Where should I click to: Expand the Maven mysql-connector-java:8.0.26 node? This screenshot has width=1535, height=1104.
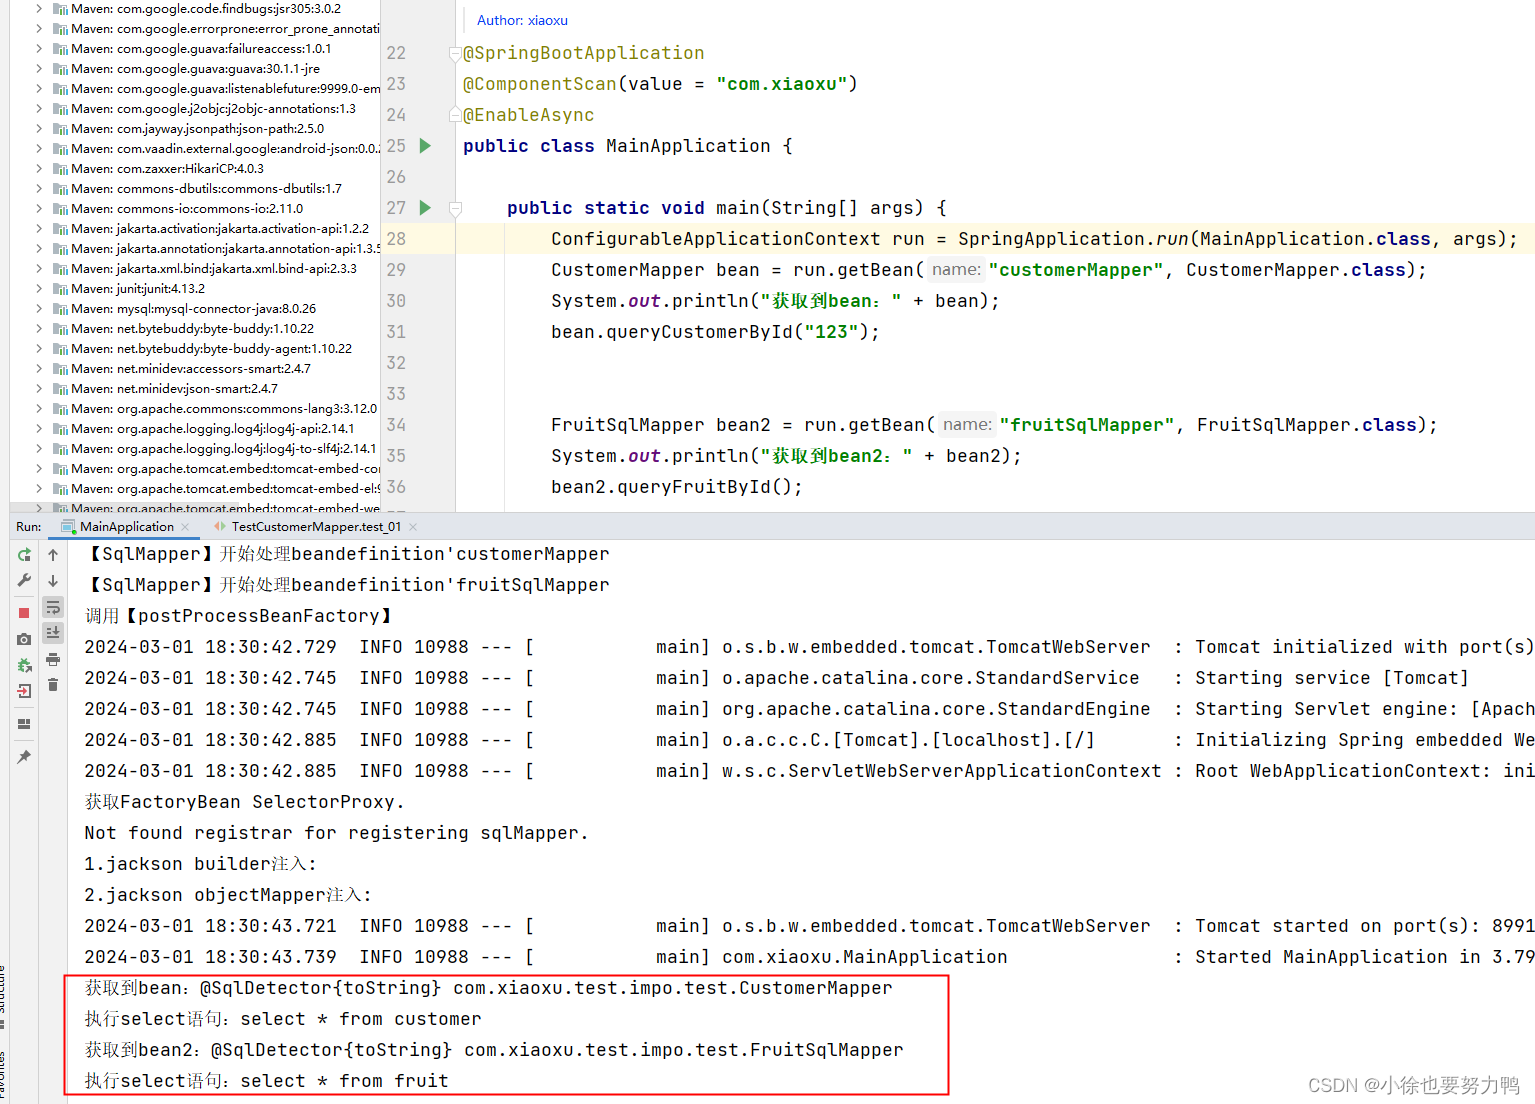(x=39, y=309)
